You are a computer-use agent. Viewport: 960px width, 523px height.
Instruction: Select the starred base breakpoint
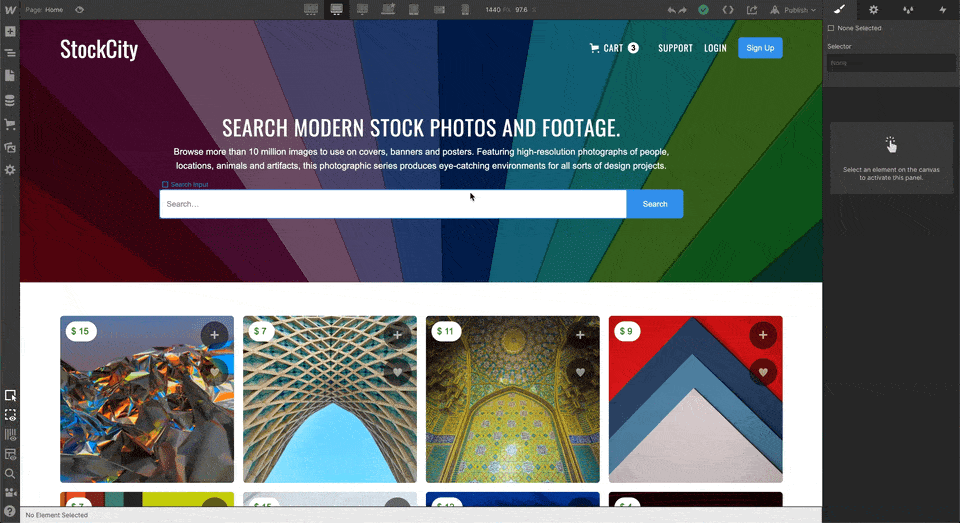388,10
